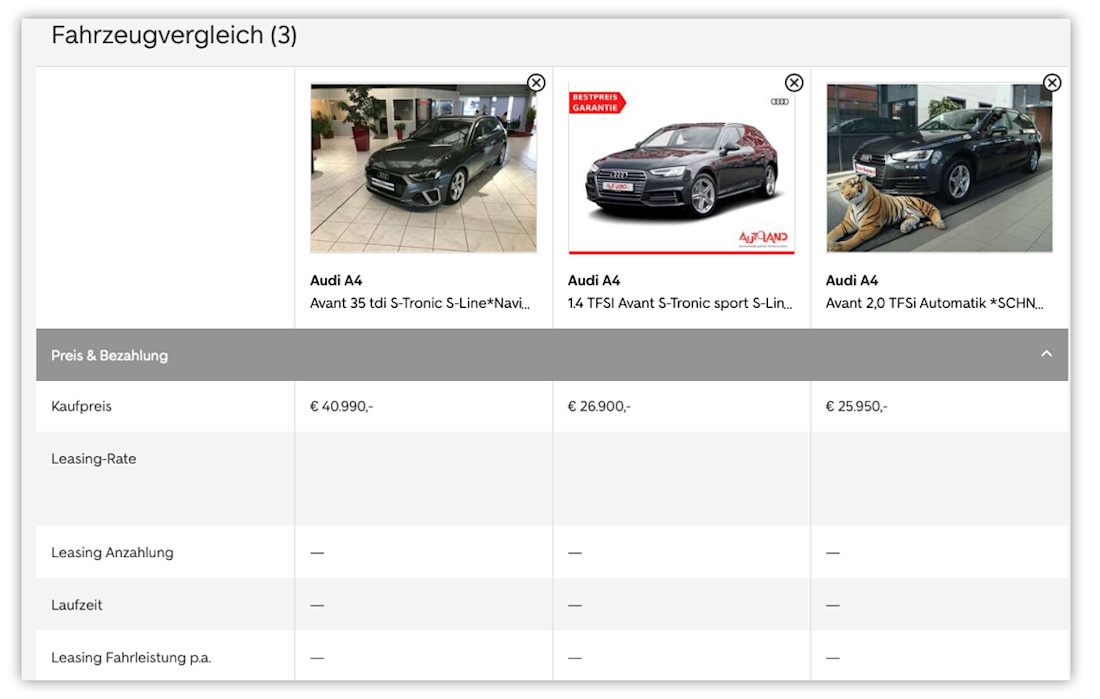Select the Leasing Anzahlung row label
This screenshot has width=1100, height=699.
112,552
